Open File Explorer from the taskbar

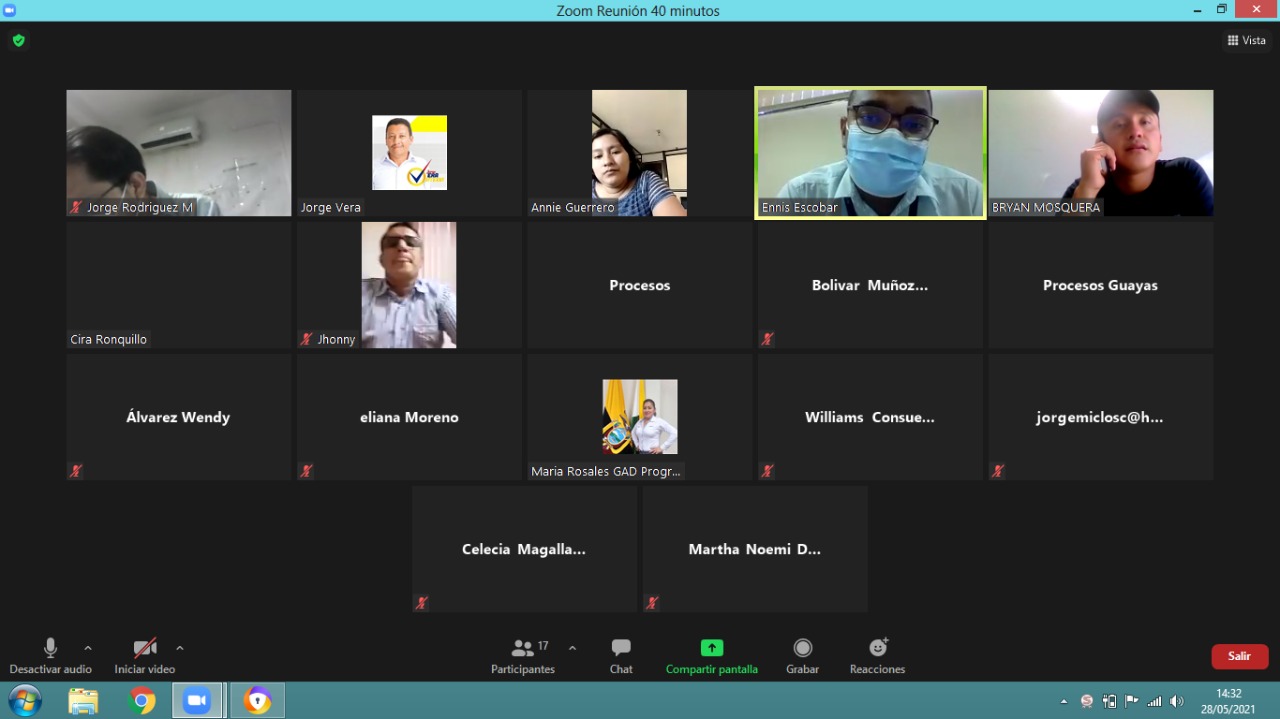click(83, 701)
